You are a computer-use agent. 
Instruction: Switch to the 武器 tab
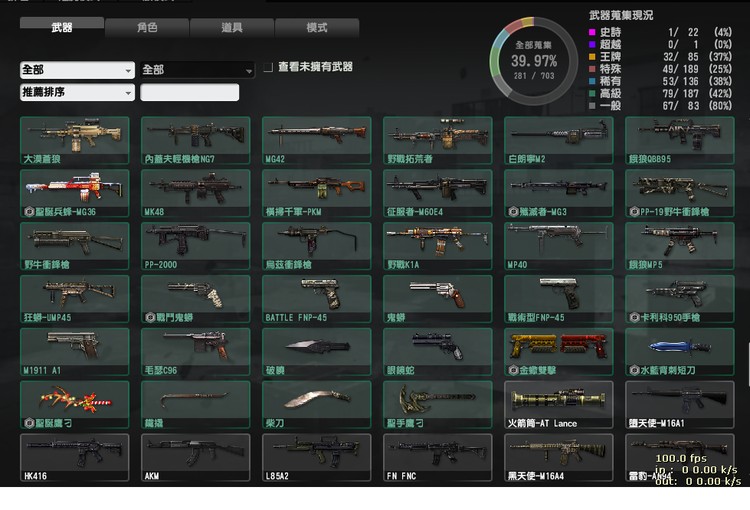(62, 27)
